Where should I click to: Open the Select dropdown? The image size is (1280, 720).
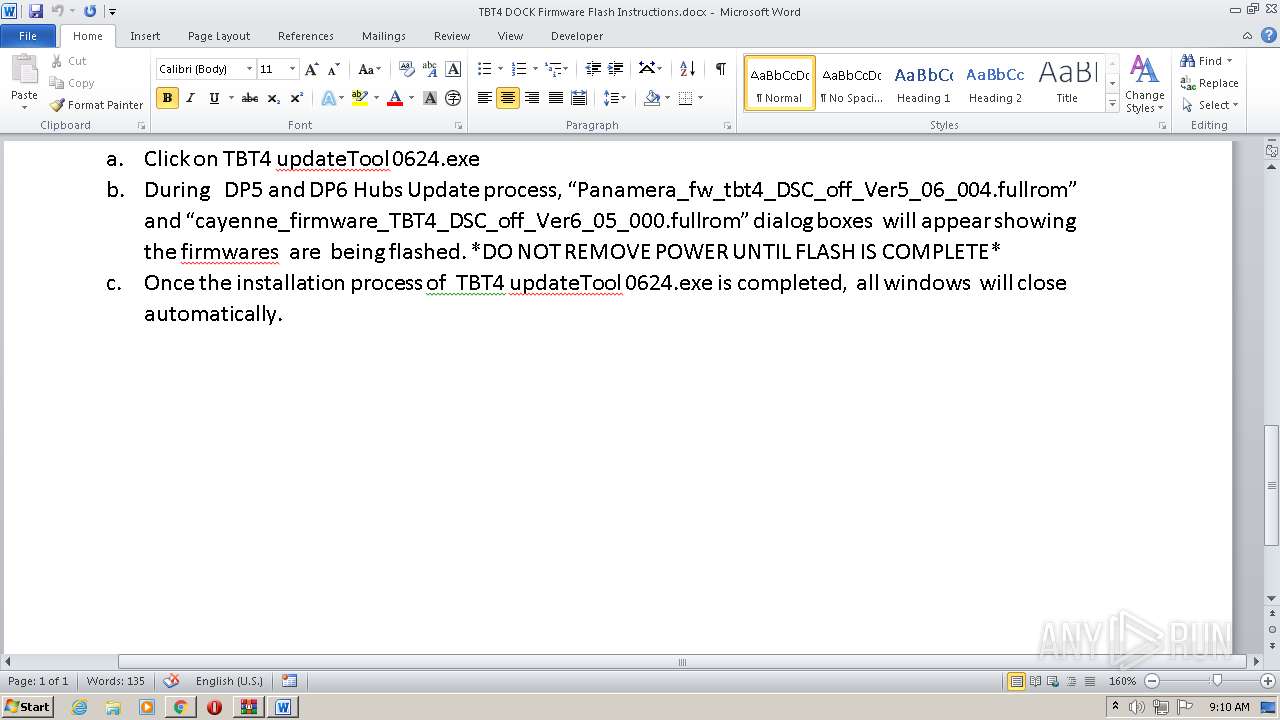(x=1209, y=105)
